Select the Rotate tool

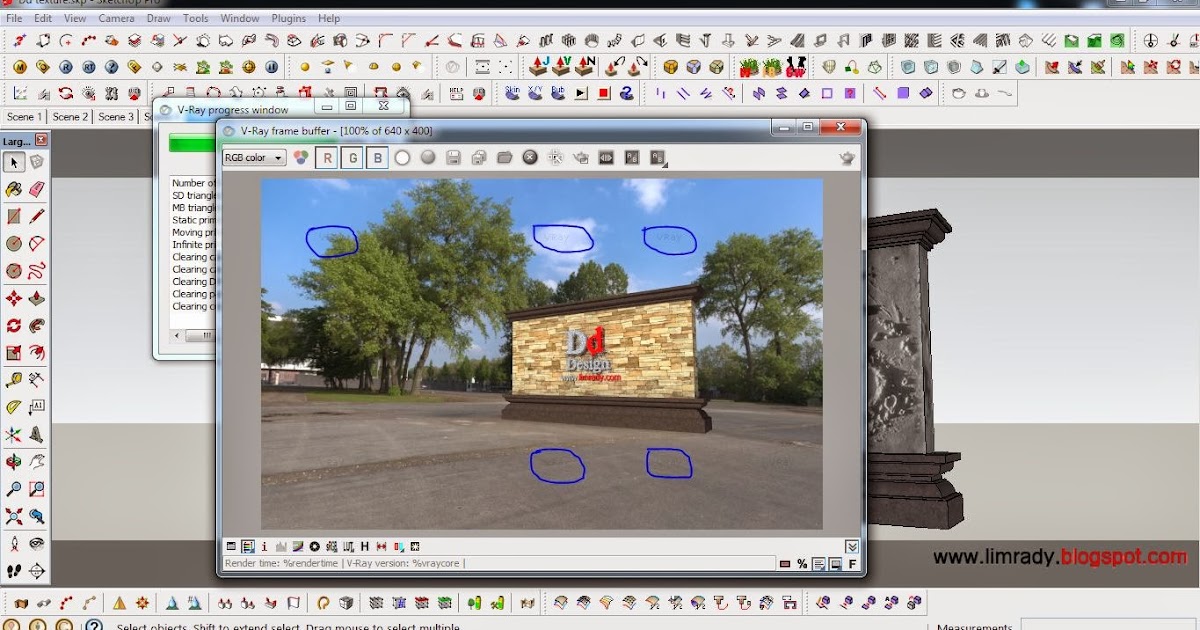click(14, 325)
